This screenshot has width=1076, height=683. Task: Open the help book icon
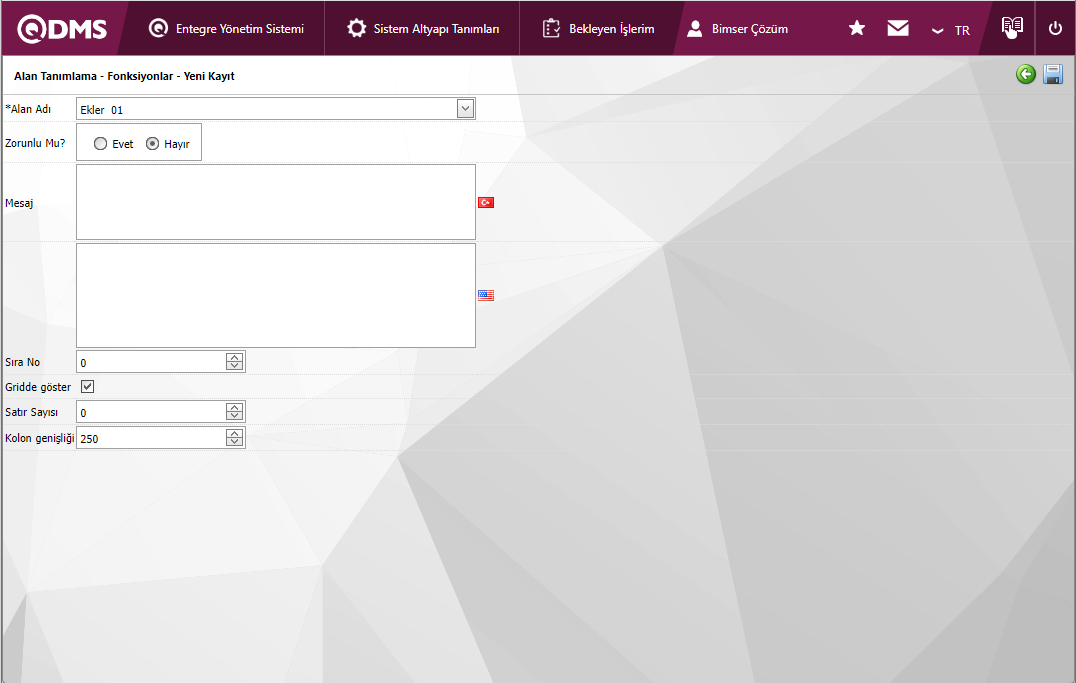(x=1012, y=27)
